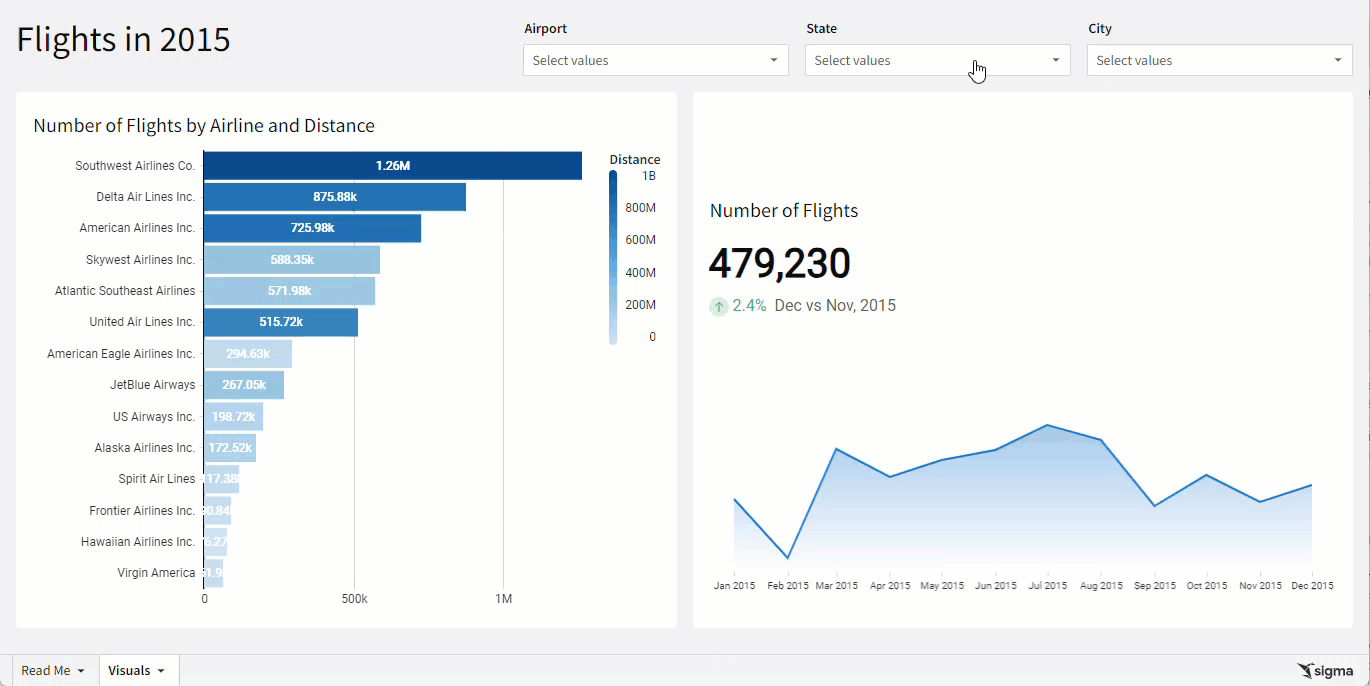Image resolution: width=1370 pixels, height=686 pixels.
Task: Select the Delta Air Lines bar
Action: pyautogui.click(x=334, y=197)
